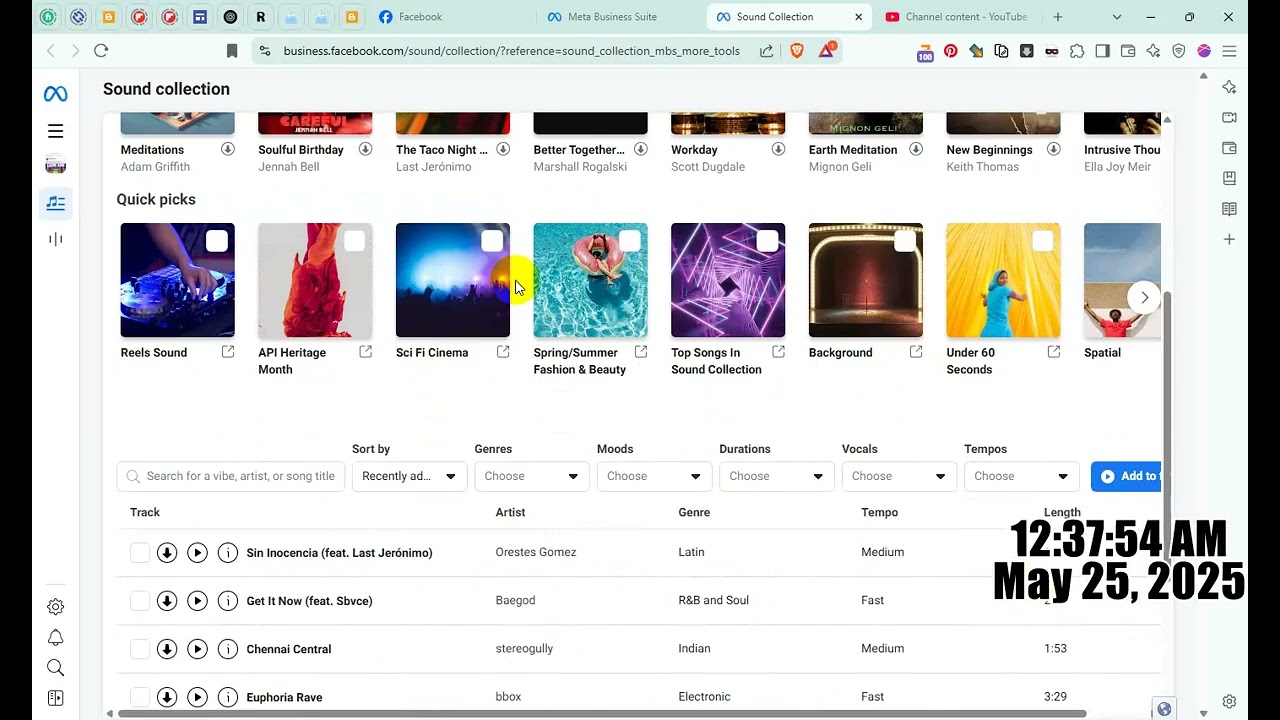Open API Heritage Month external link icon
This screenshot has width=1280, height=720.
point(365,352)
